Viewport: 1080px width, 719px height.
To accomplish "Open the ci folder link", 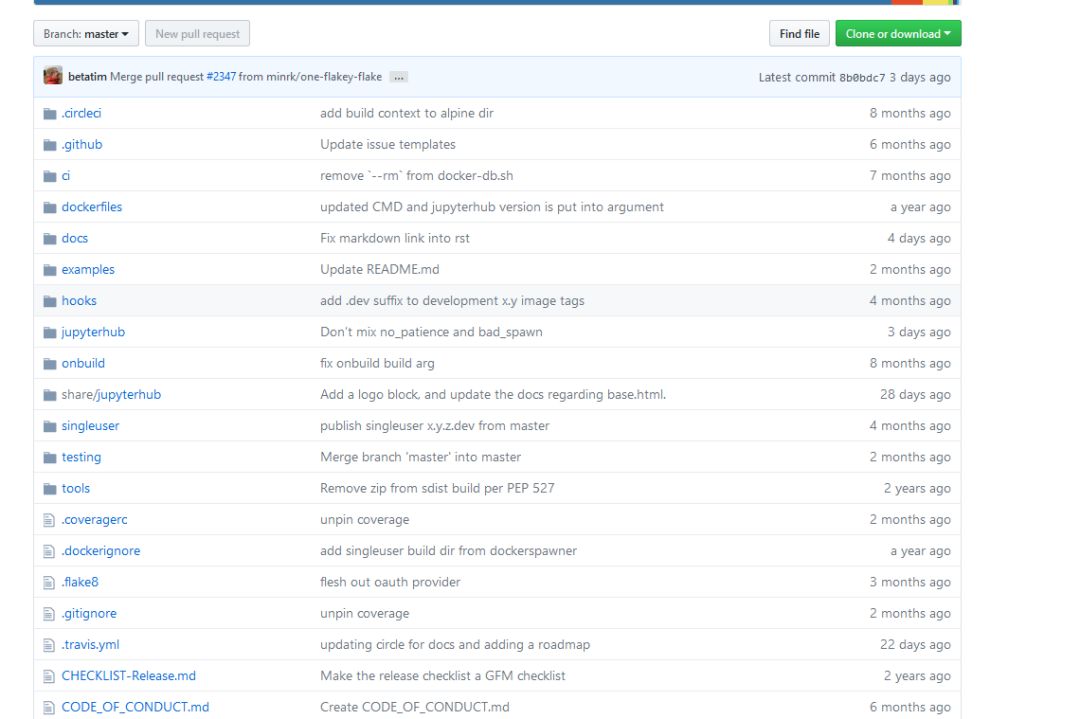I will (x=65, y=176).
